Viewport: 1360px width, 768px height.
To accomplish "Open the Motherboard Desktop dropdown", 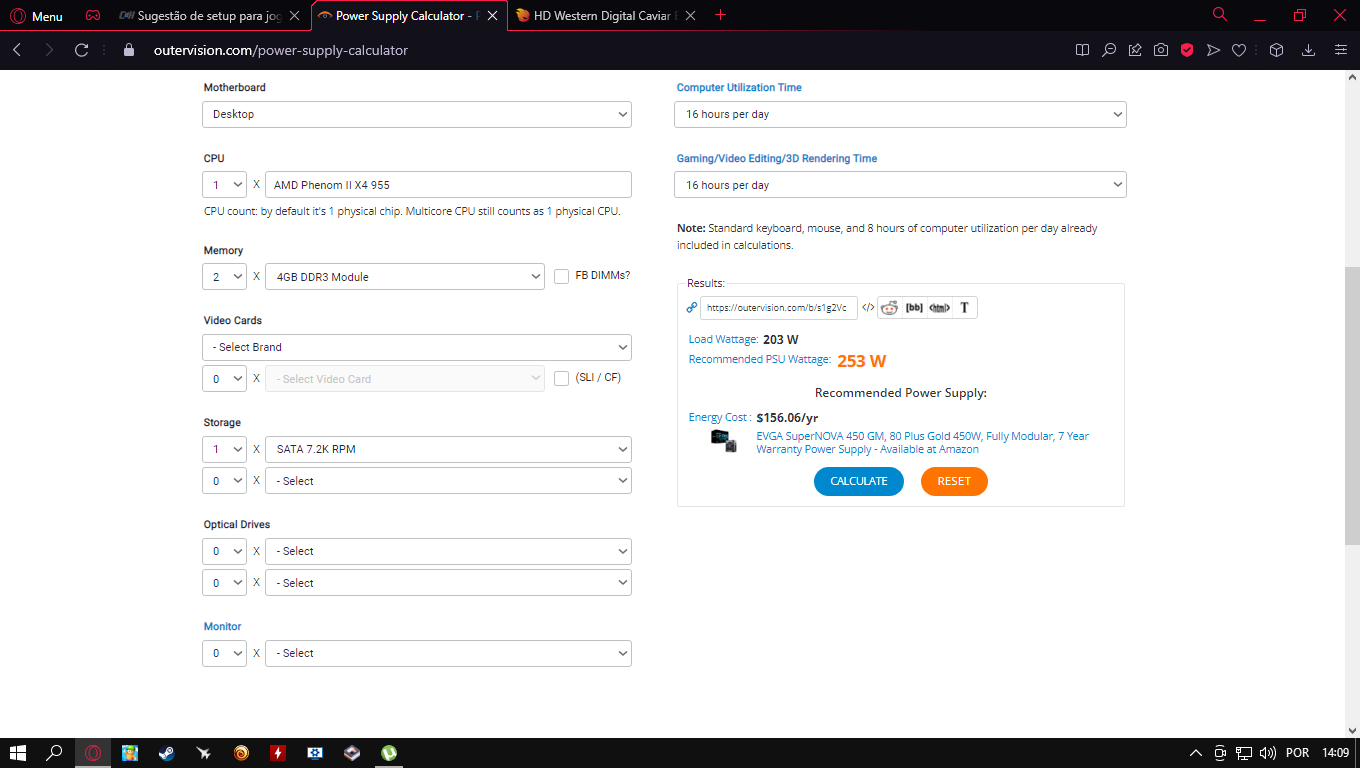I will (417, 114).
